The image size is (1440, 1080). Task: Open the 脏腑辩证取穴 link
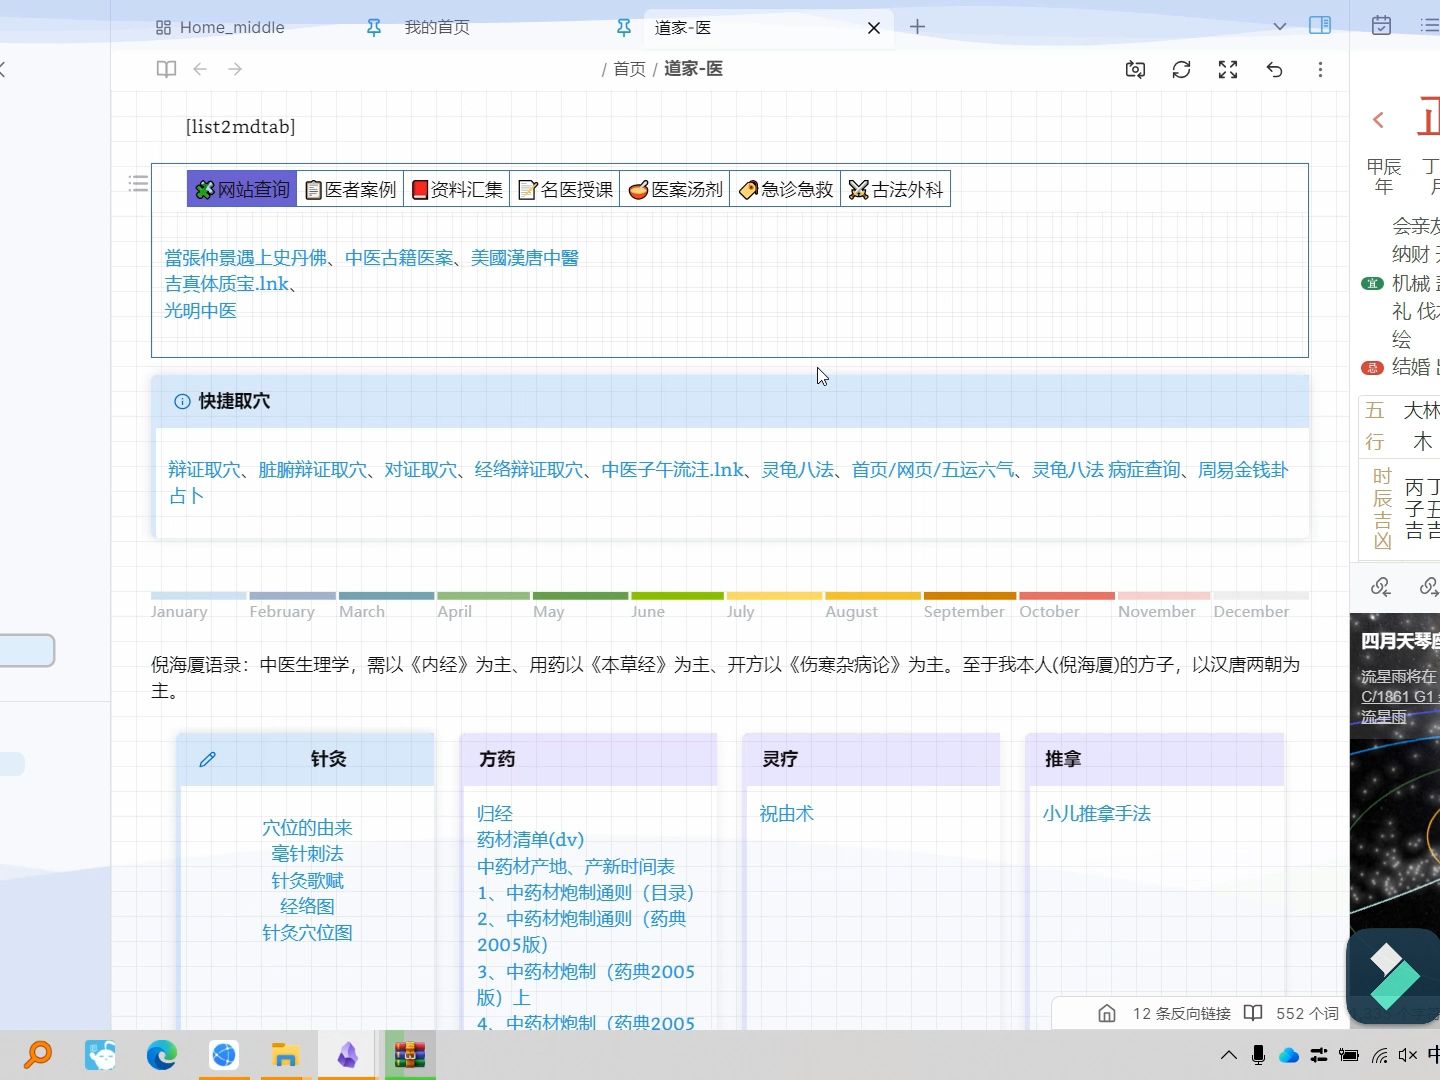click(312, 470)
